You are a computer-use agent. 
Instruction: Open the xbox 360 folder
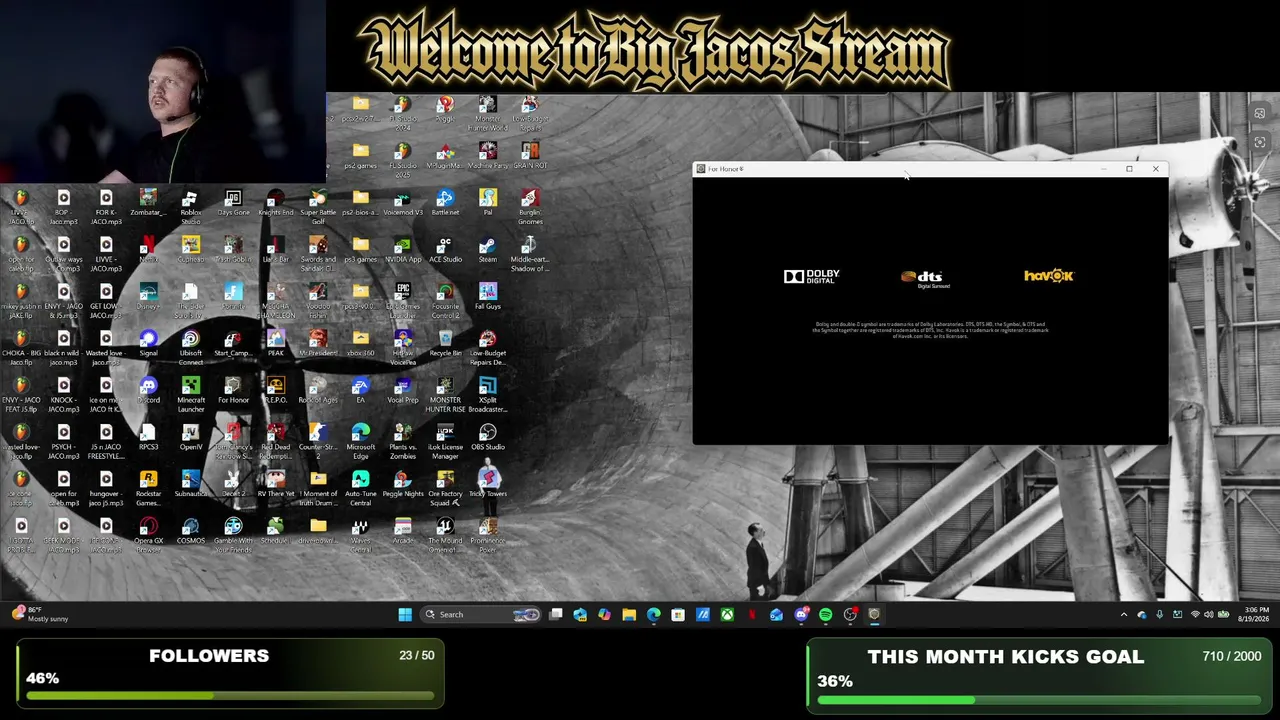click(x=360, y=343)
